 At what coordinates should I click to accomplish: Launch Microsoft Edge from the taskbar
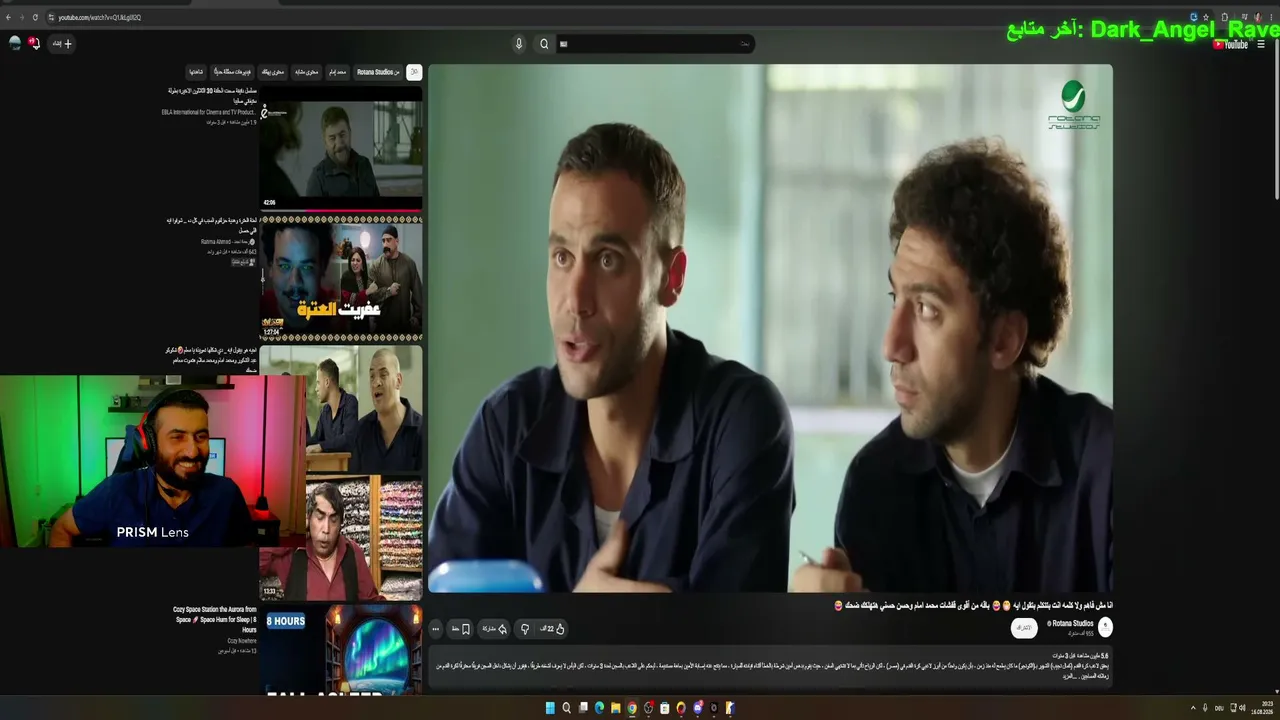[599, 708]
